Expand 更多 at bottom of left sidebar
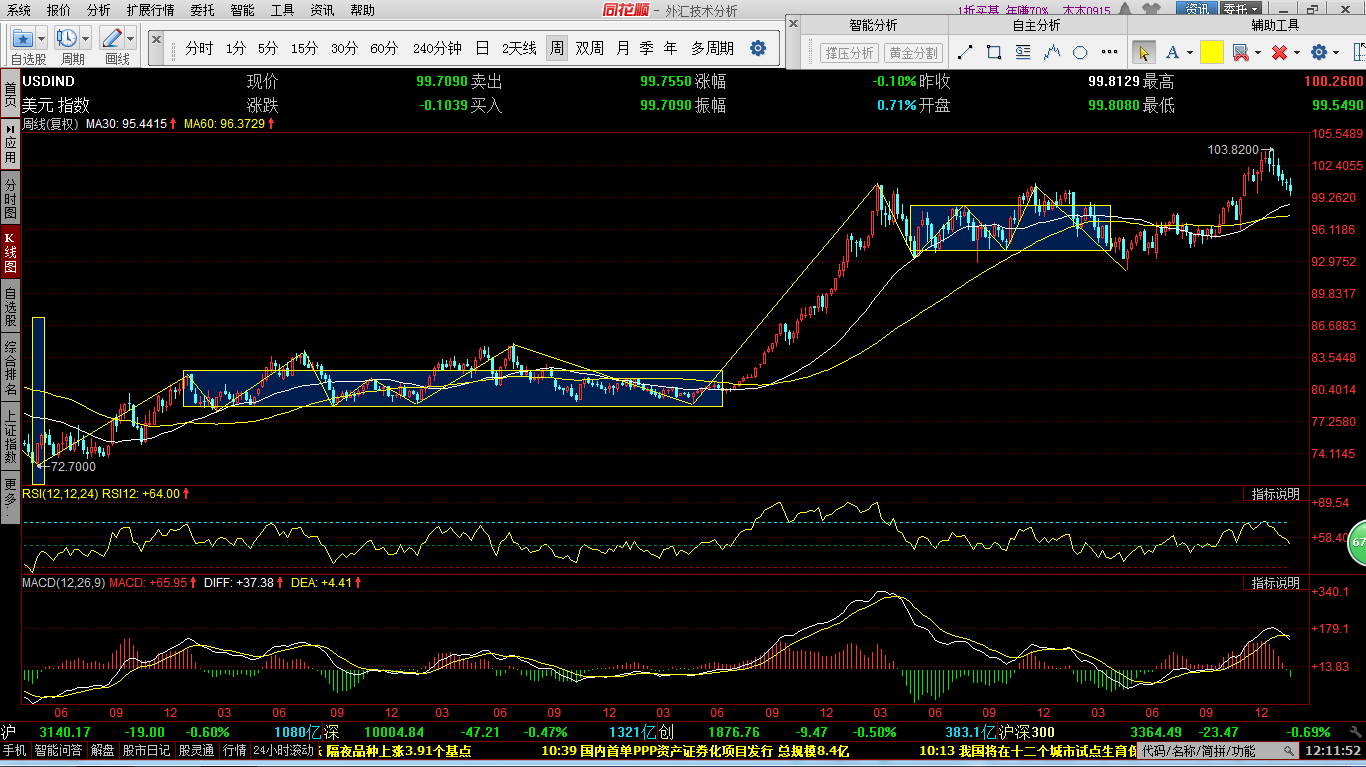 (10, 497)
